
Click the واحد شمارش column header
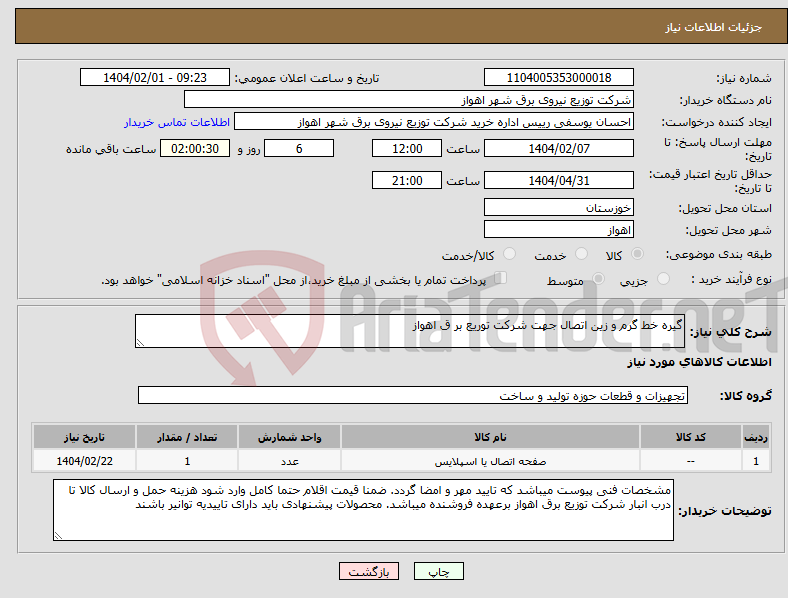pyautogui.click(x=289, y=437)
